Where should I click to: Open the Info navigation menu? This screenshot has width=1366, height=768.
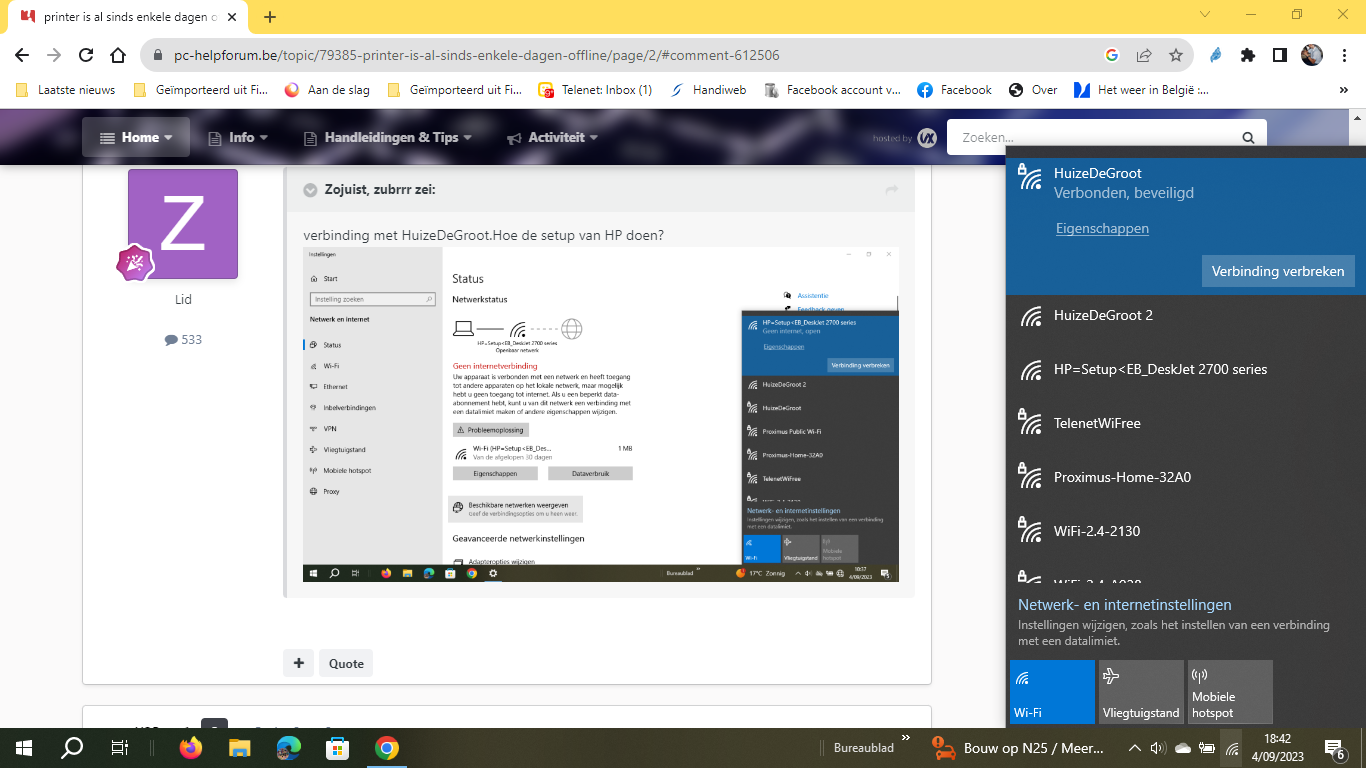click(x=238, y=137)
